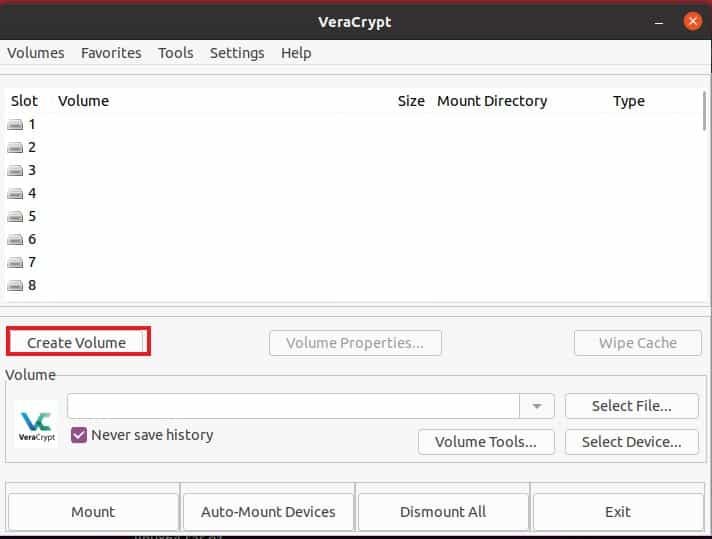Click the Wipe Cache button
Image resolution: width=712 pixels, height=539 pixels.
pos(638,343)
